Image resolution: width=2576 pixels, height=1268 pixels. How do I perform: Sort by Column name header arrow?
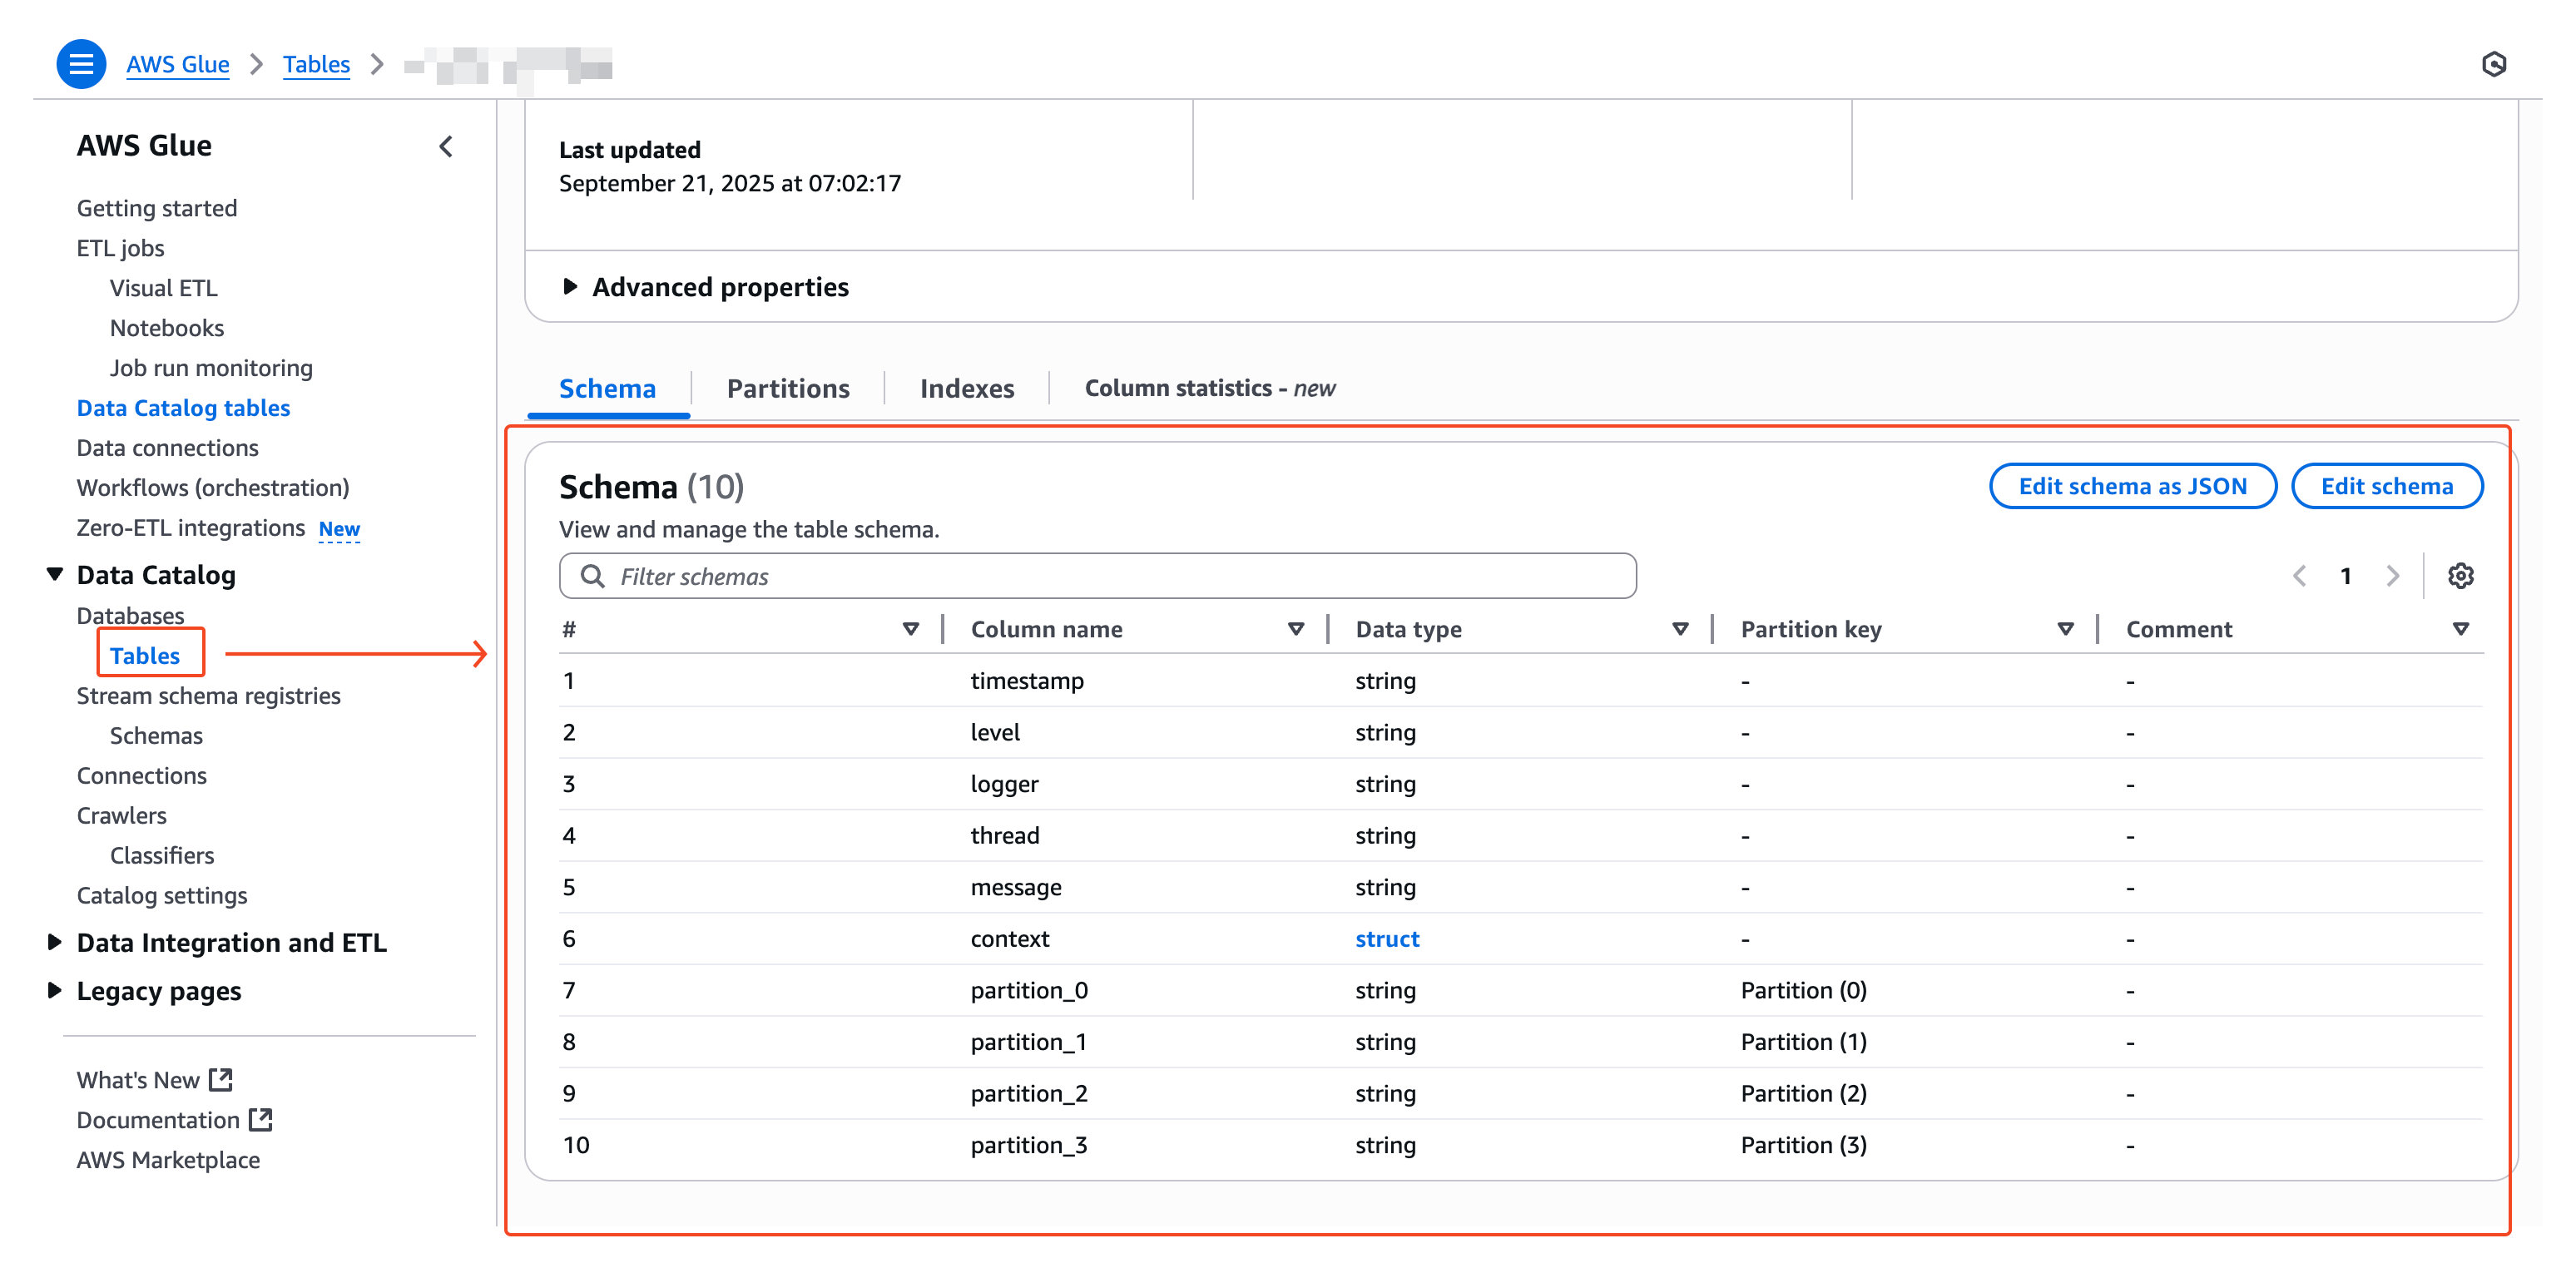pyautogui.click(x=1295, y=629)
